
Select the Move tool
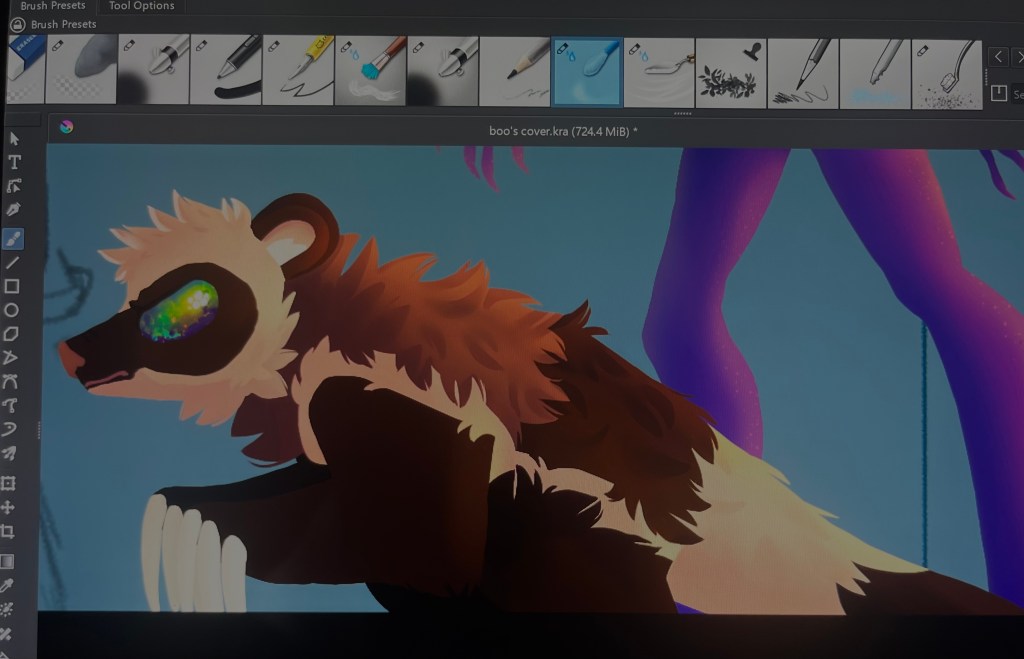[9, 508]
